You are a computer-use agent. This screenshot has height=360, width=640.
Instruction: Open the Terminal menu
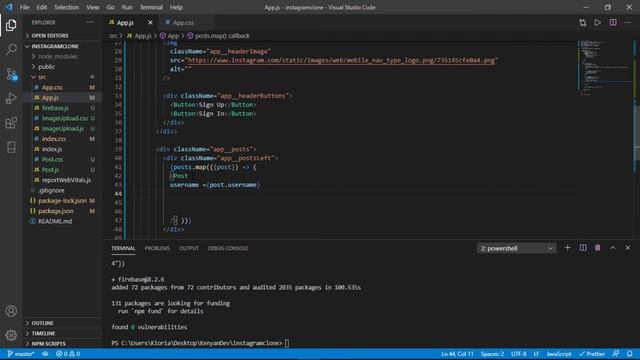click(151, 7)
